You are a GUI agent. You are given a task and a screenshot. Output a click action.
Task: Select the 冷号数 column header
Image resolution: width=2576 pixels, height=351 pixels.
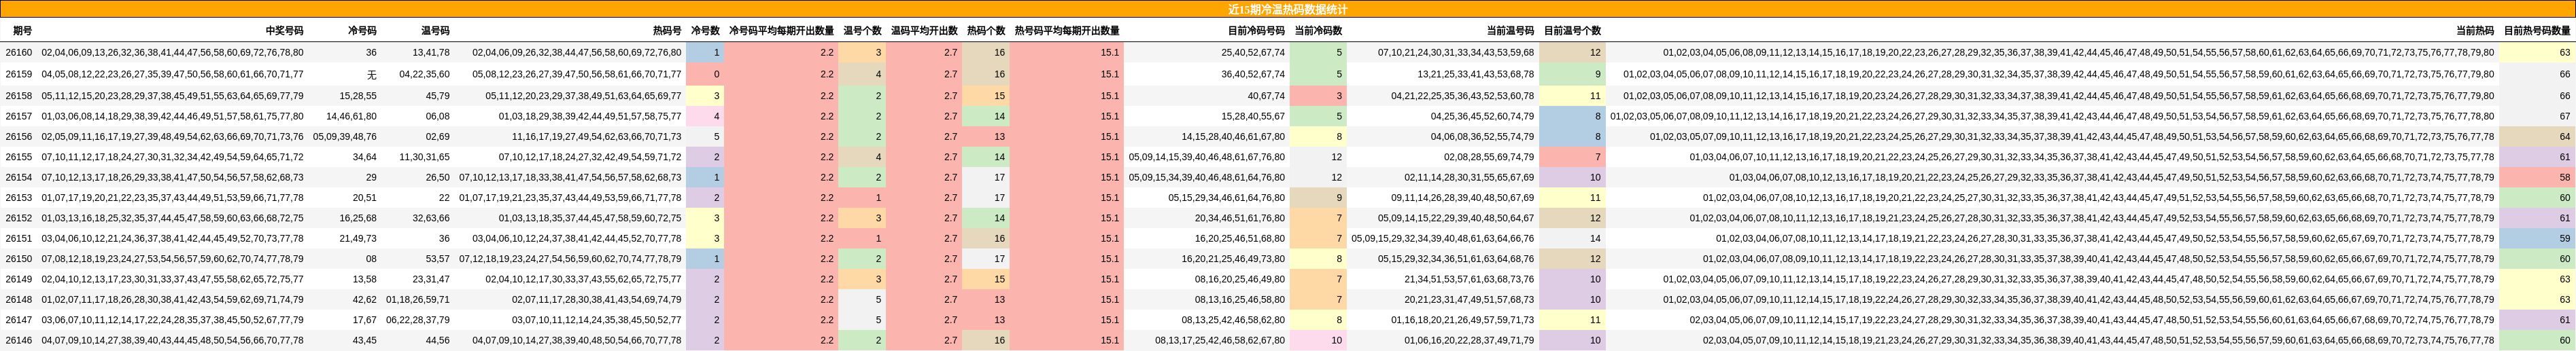(705, 31)
